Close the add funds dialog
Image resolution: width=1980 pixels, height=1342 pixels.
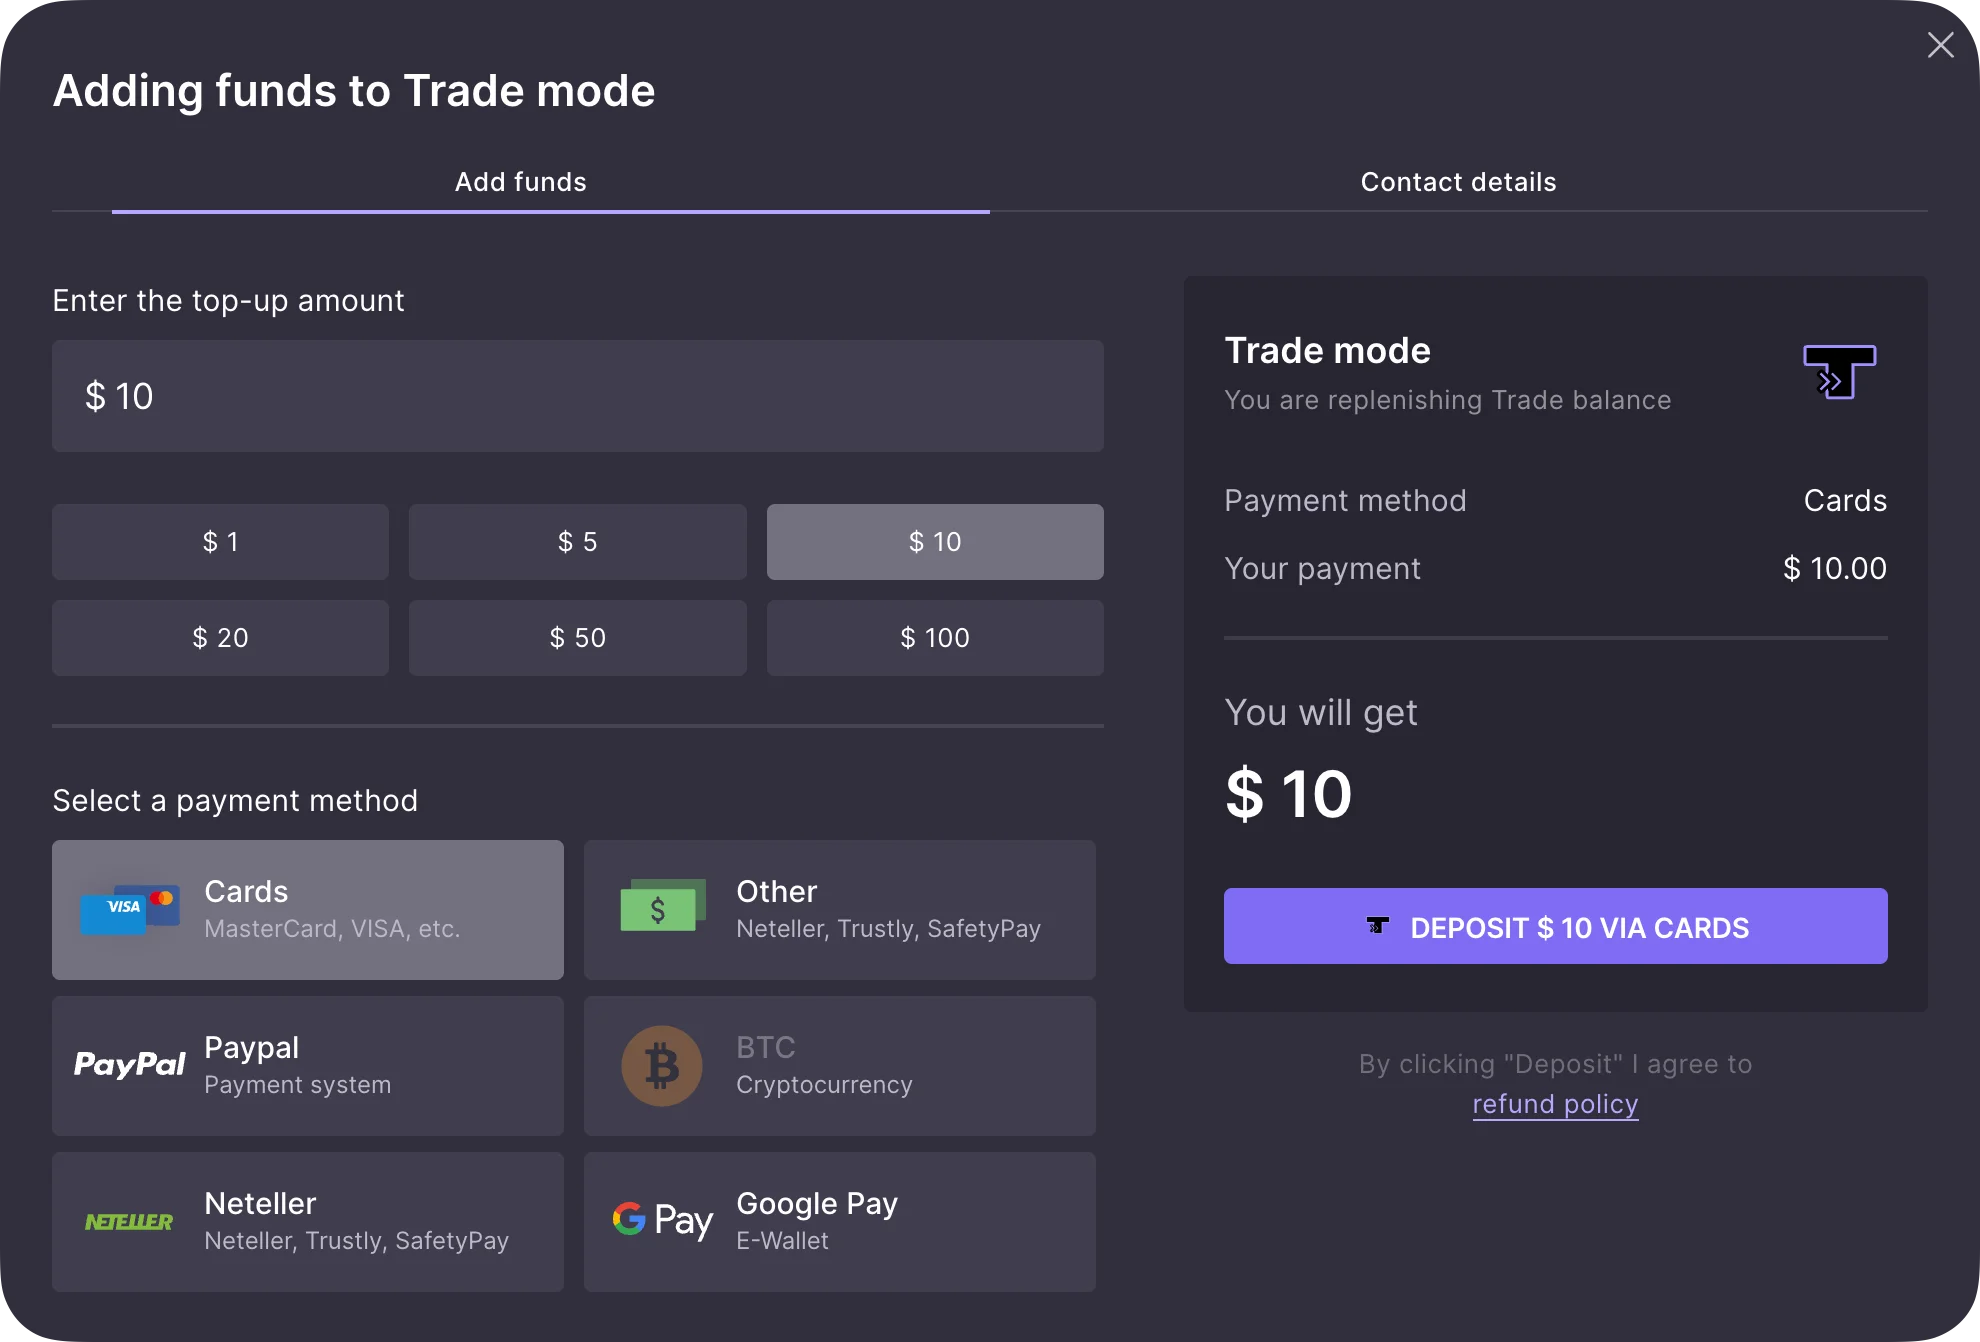point(1940,45)
